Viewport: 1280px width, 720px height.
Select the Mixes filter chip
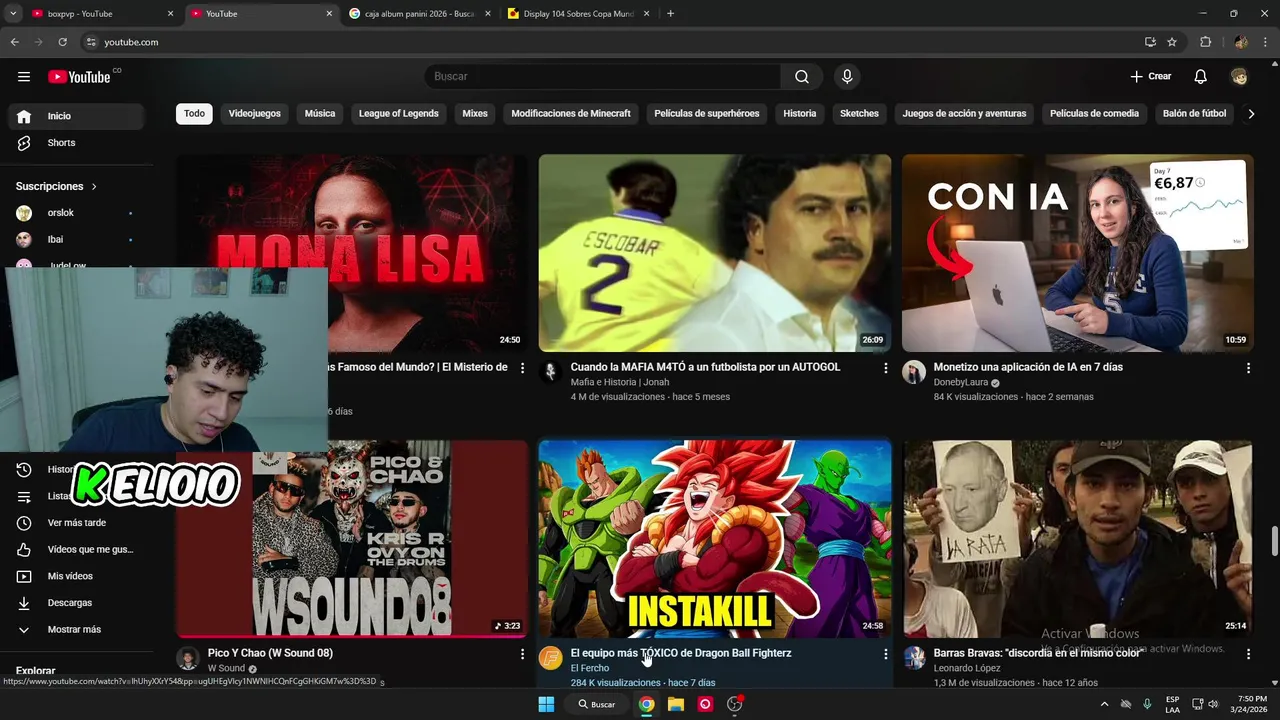[475, 114]
